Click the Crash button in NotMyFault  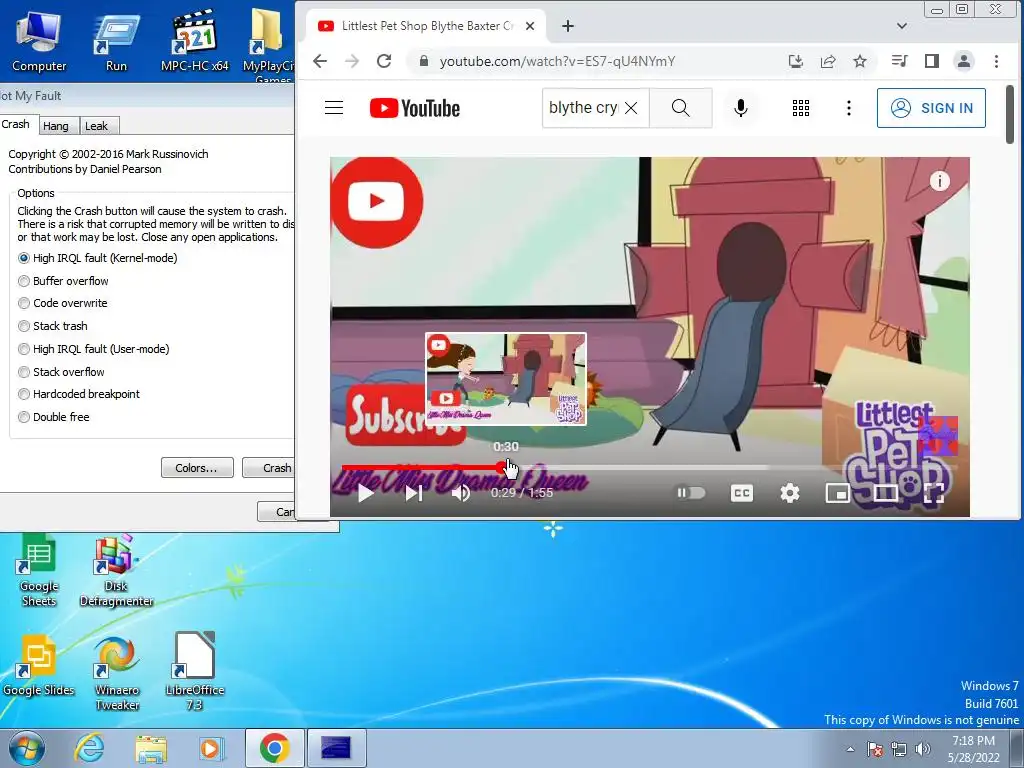pos(270,468)
